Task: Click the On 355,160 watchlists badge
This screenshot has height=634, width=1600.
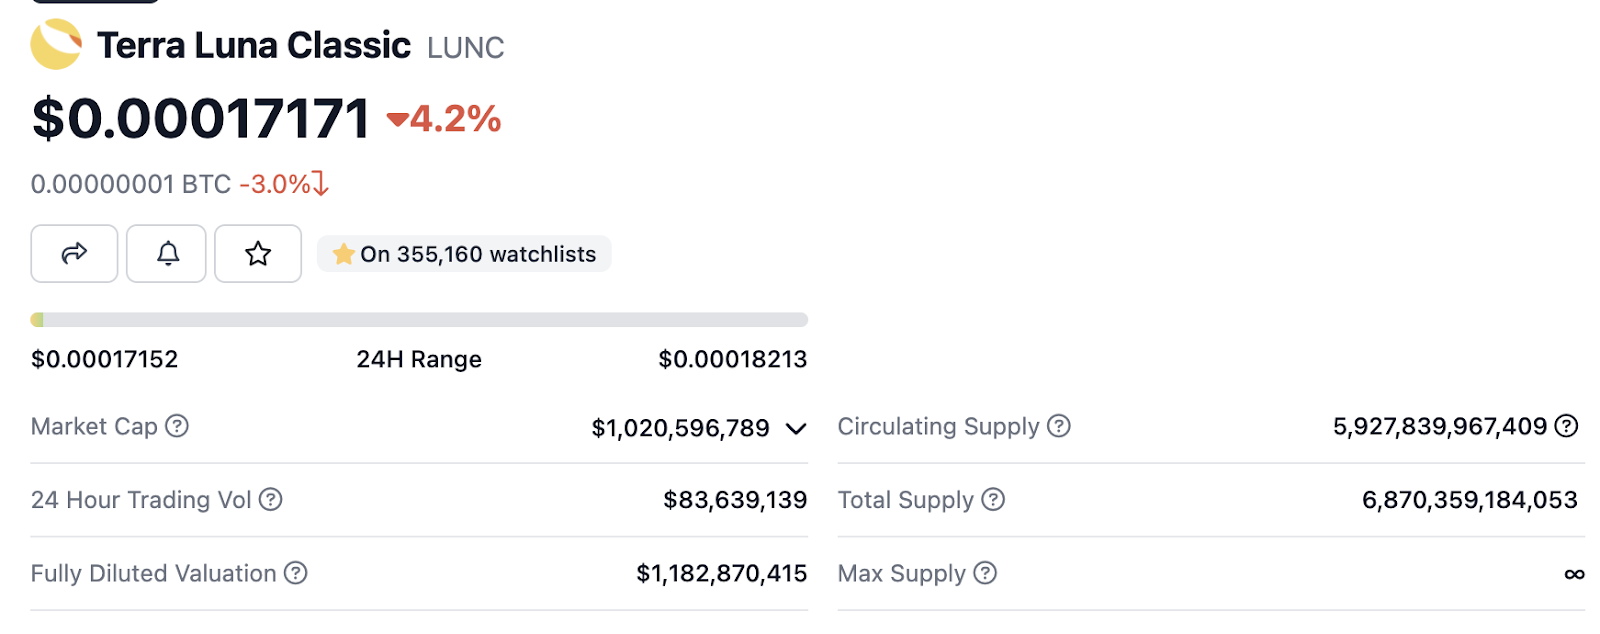Action: (464, 254)
